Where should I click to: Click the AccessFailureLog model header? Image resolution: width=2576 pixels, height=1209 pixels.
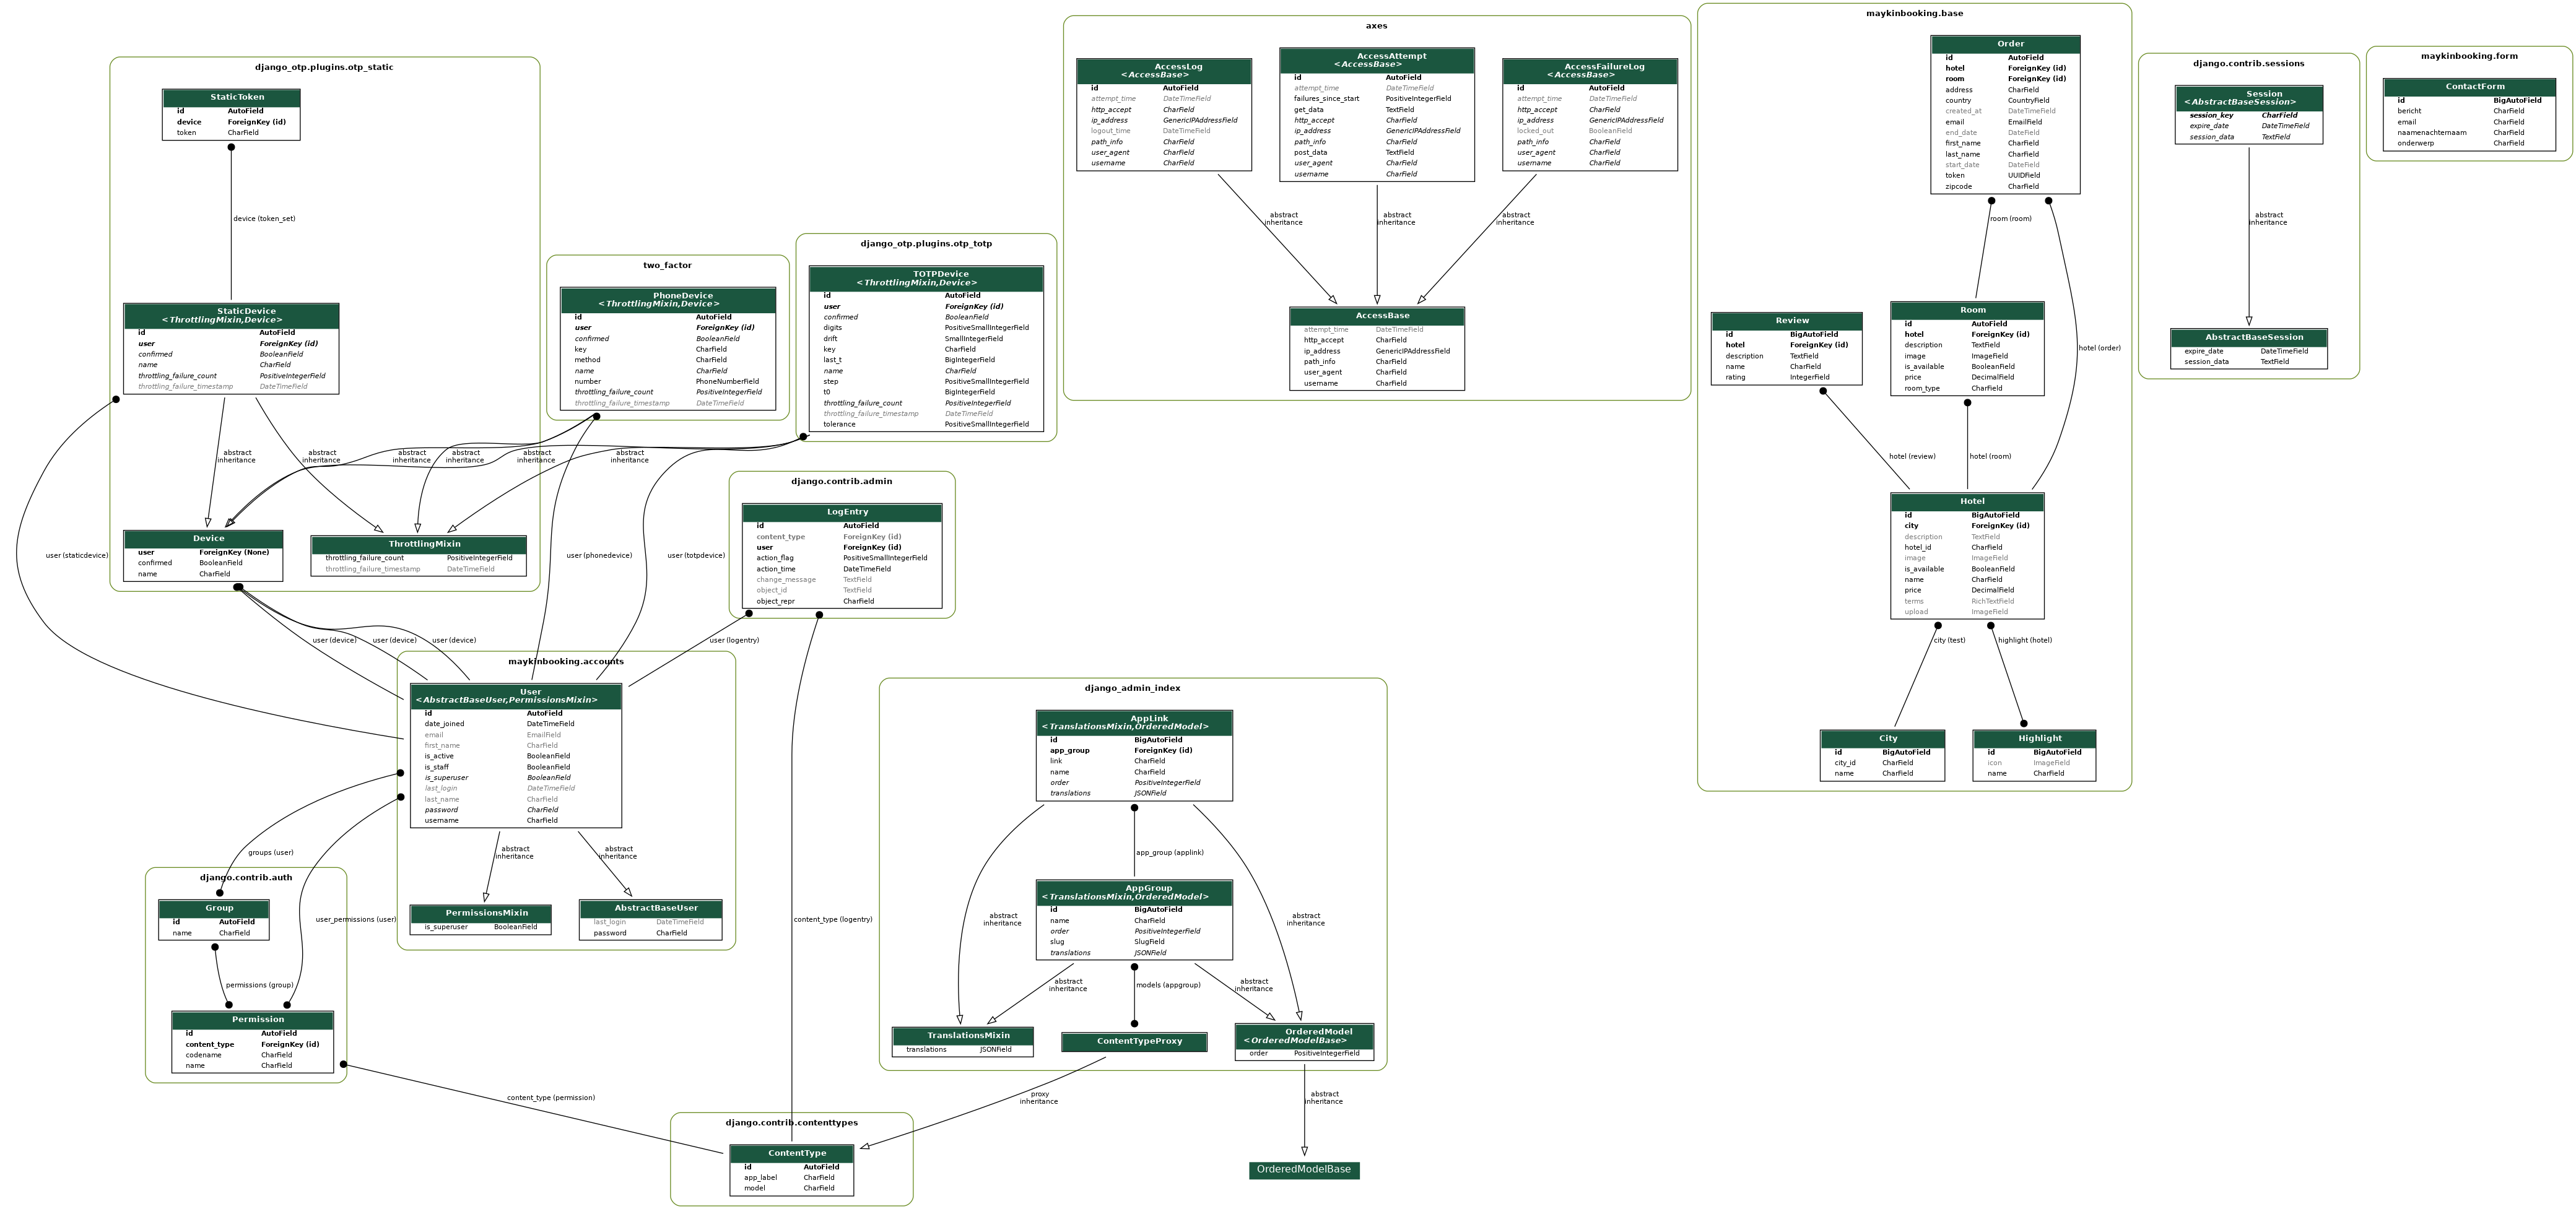[1590, 71]
